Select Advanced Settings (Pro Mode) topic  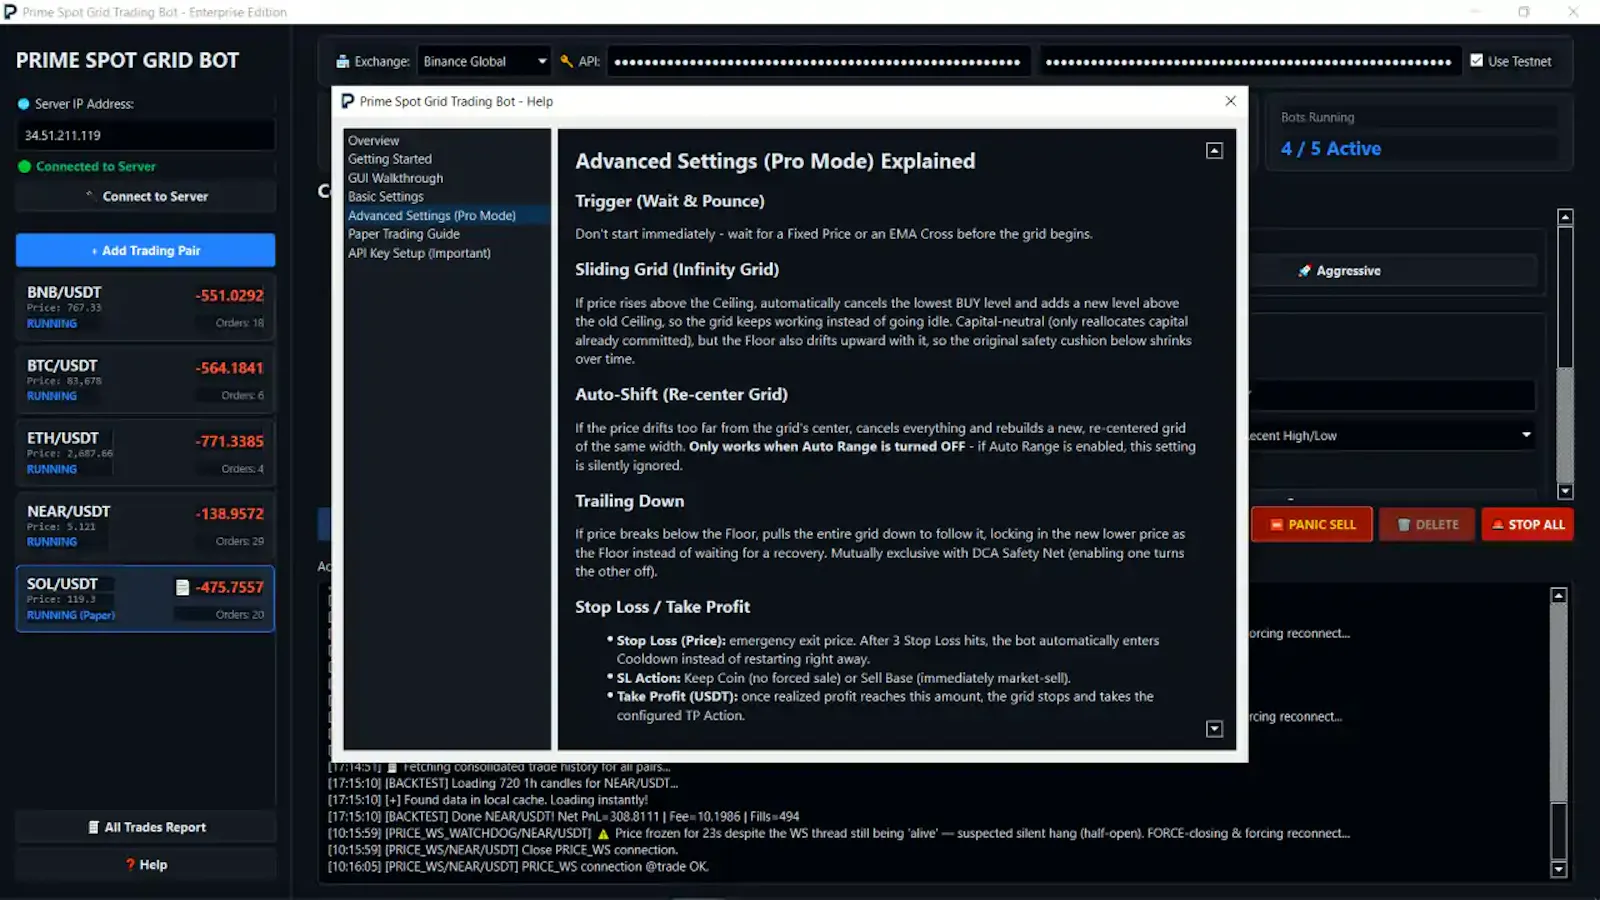click(432, 215)
